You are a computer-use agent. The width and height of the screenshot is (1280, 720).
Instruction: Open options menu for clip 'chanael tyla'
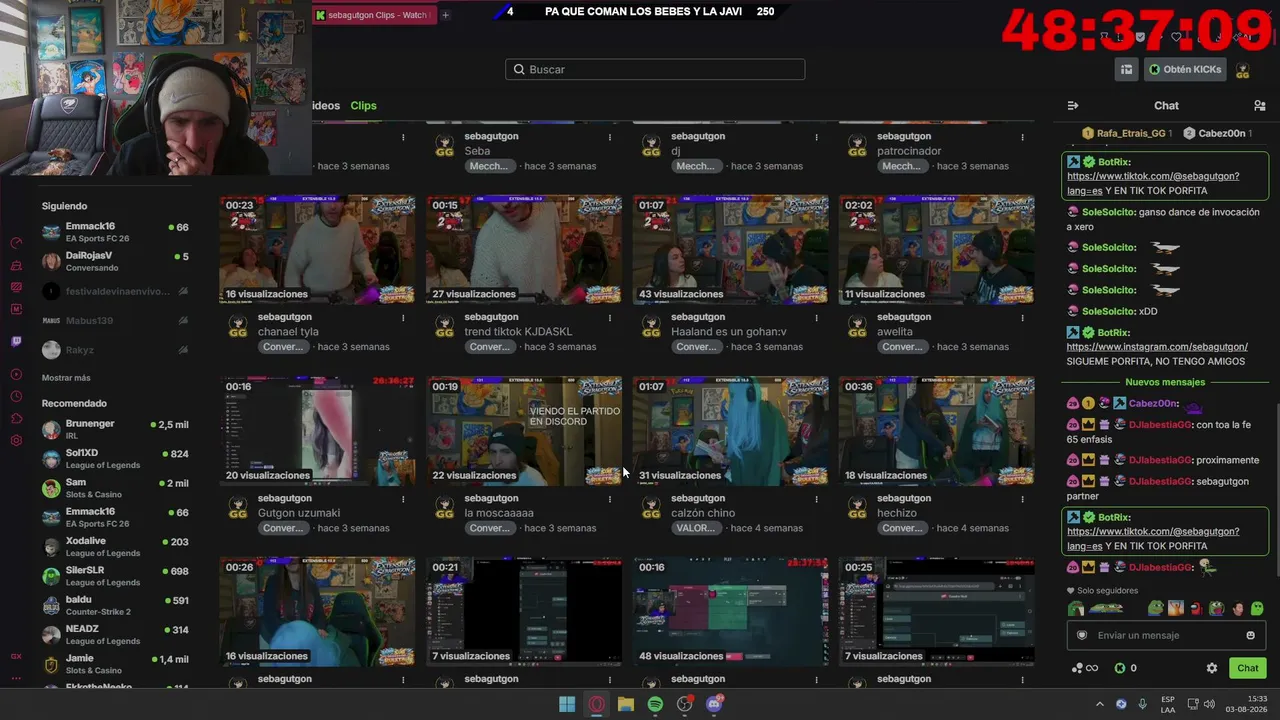click(x=403, y=318)
